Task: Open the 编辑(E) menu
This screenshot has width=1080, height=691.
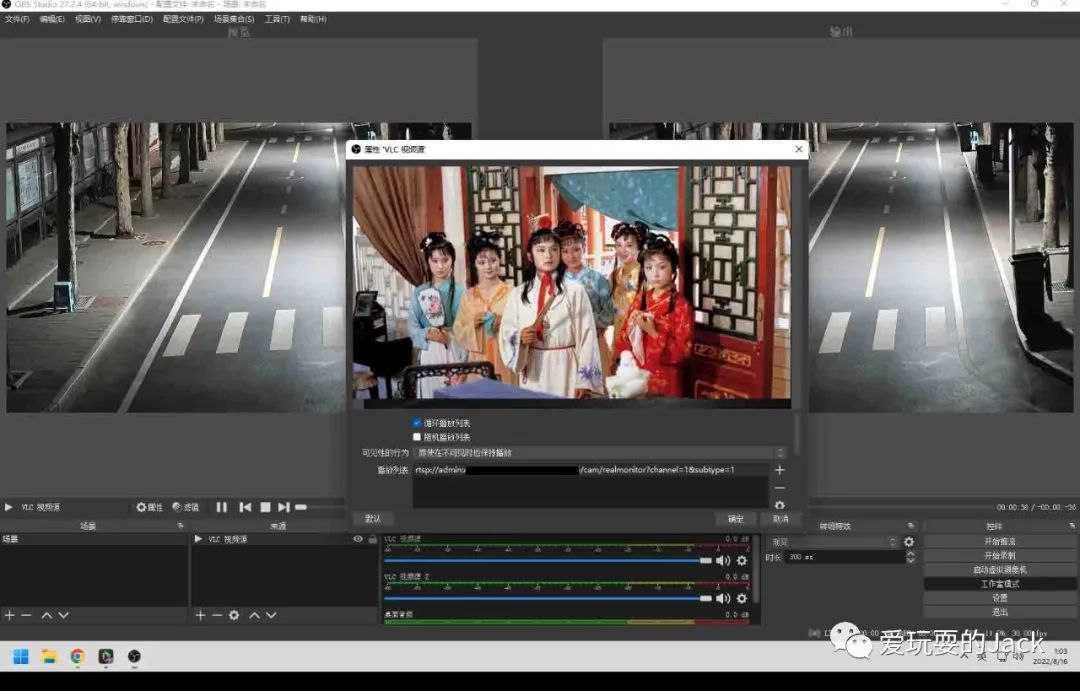Action: 52,19
